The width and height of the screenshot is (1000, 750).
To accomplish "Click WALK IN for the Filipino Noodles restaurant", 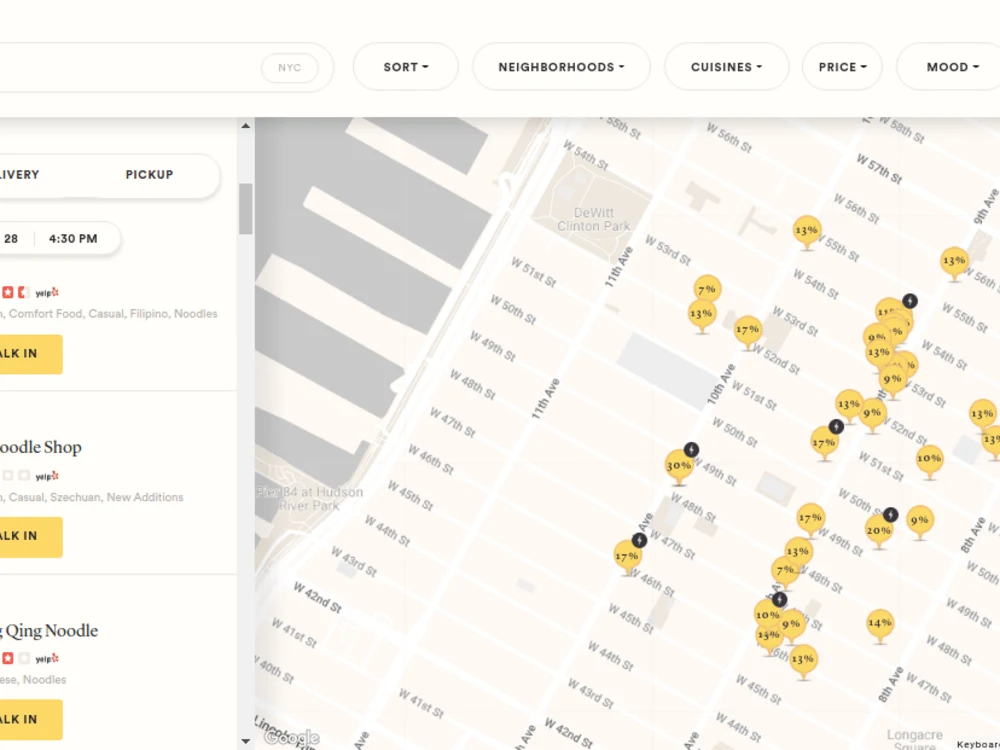I will tap(31, 354).
